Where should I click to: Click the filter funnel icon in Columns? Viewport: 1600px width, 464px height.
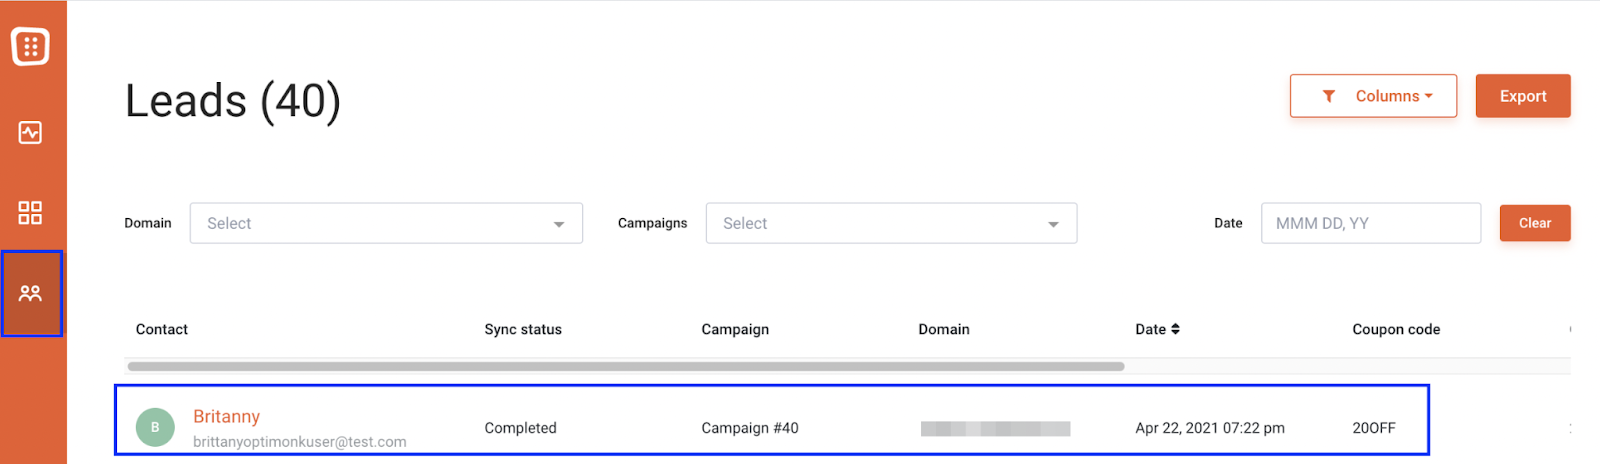(x=1329, y=96)
